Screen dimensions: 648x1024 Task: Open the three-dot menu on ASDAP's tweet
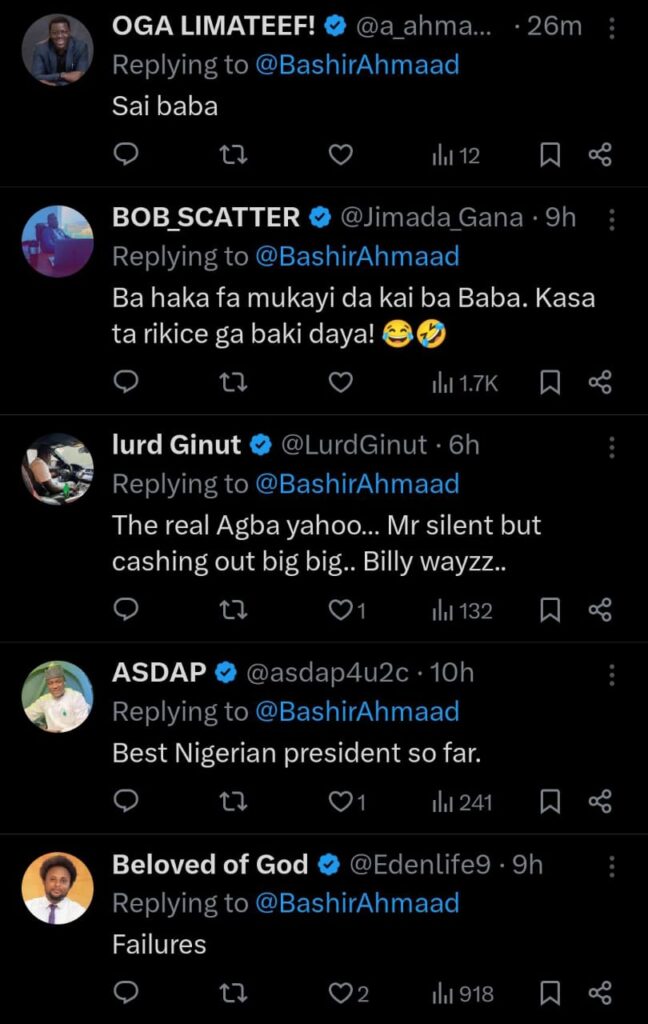click(612, 674)
